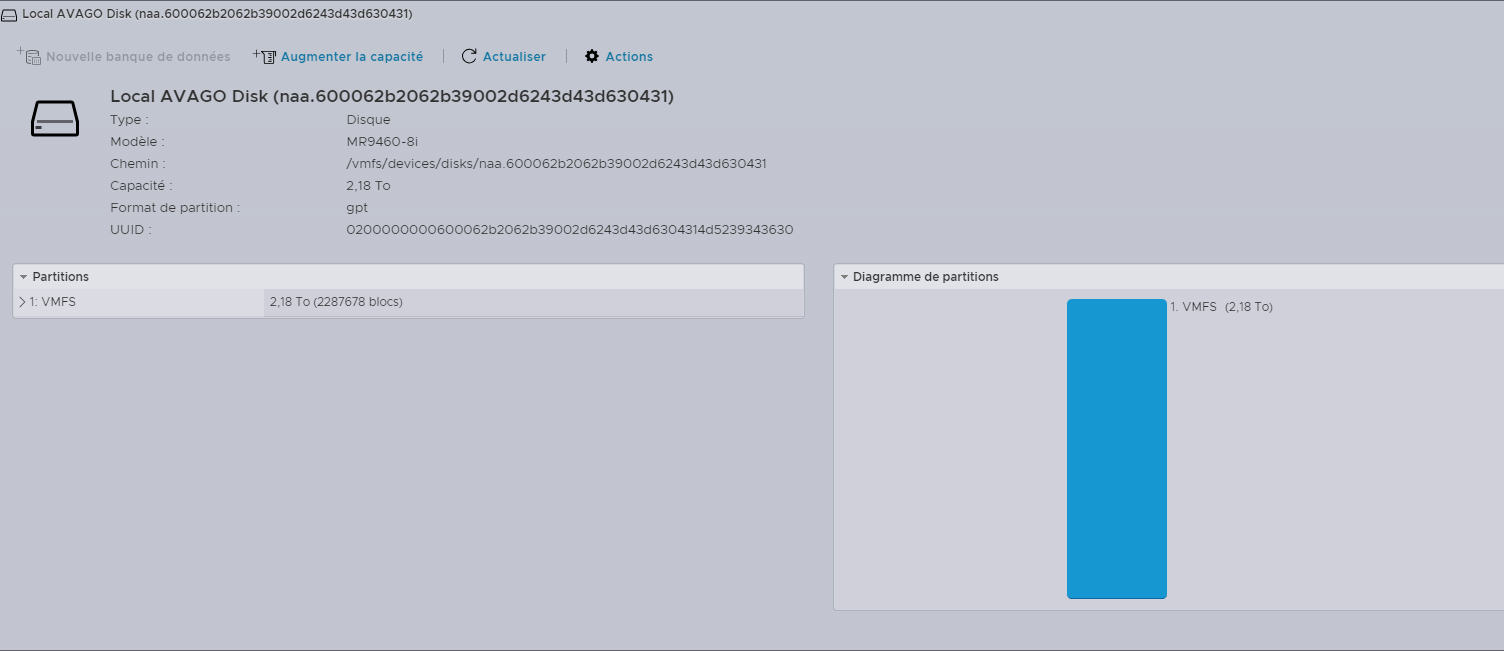The width and height of the screenshot is (1504, 651).
Task: Click the large disk drive icon
Action: [x=55, y=118]
